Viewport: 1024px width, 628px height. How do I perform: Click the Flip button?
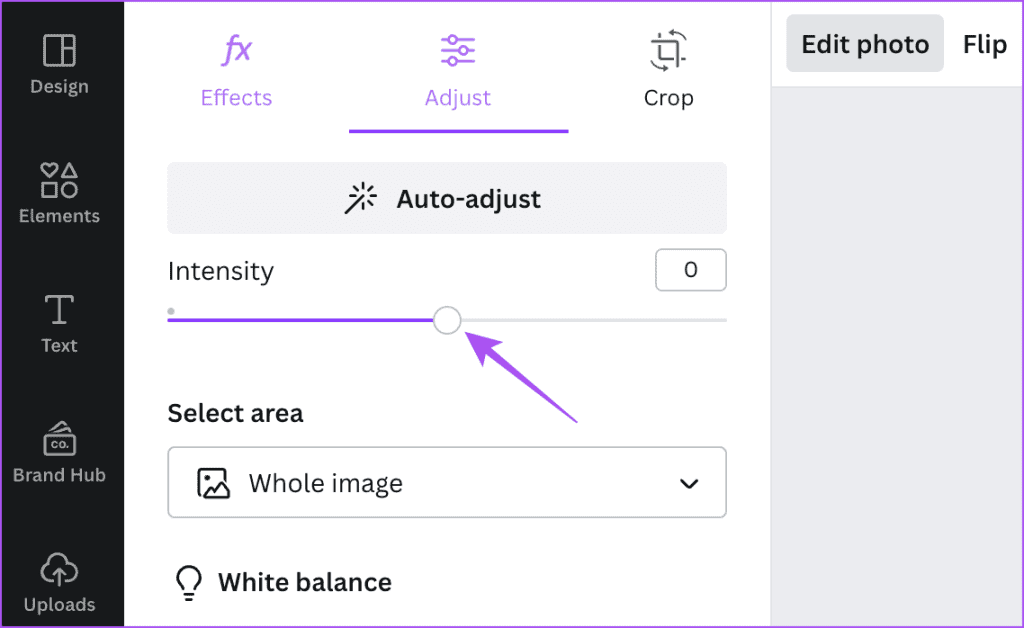(x=984, y=44)
